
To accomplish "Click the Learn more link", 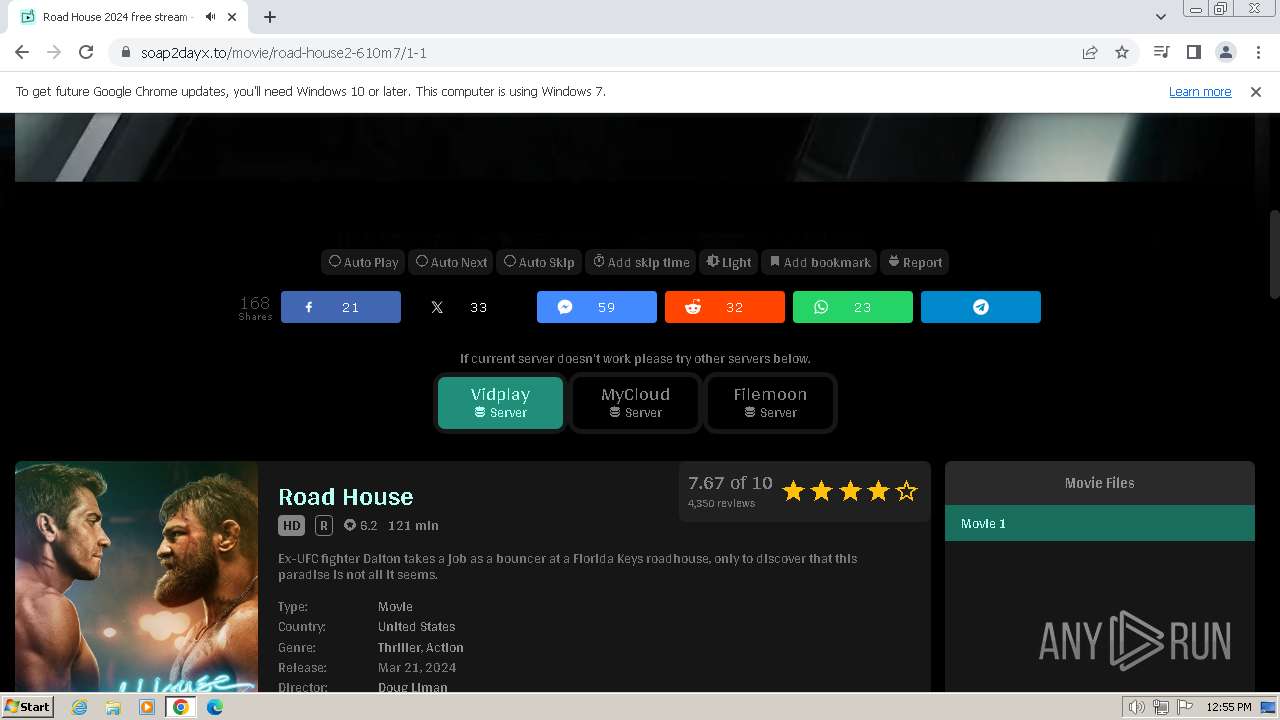I will pos(1200,91).
